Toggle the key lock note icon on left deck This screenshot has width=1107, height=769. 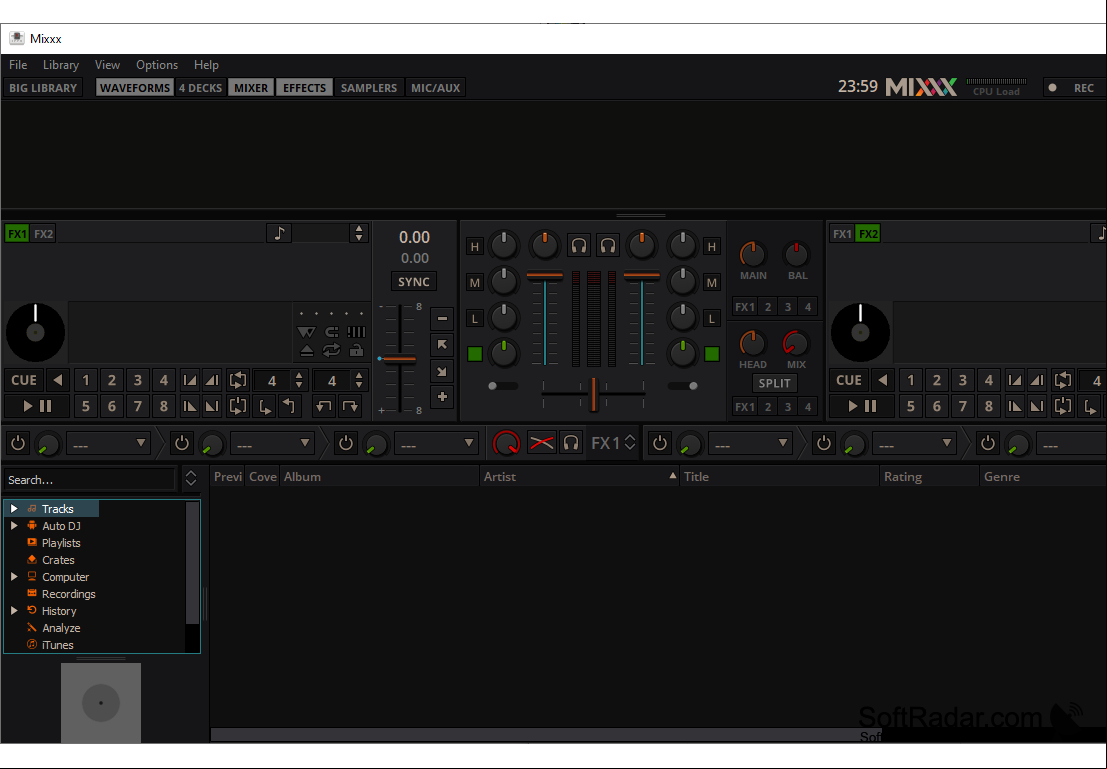coord(280,233)
